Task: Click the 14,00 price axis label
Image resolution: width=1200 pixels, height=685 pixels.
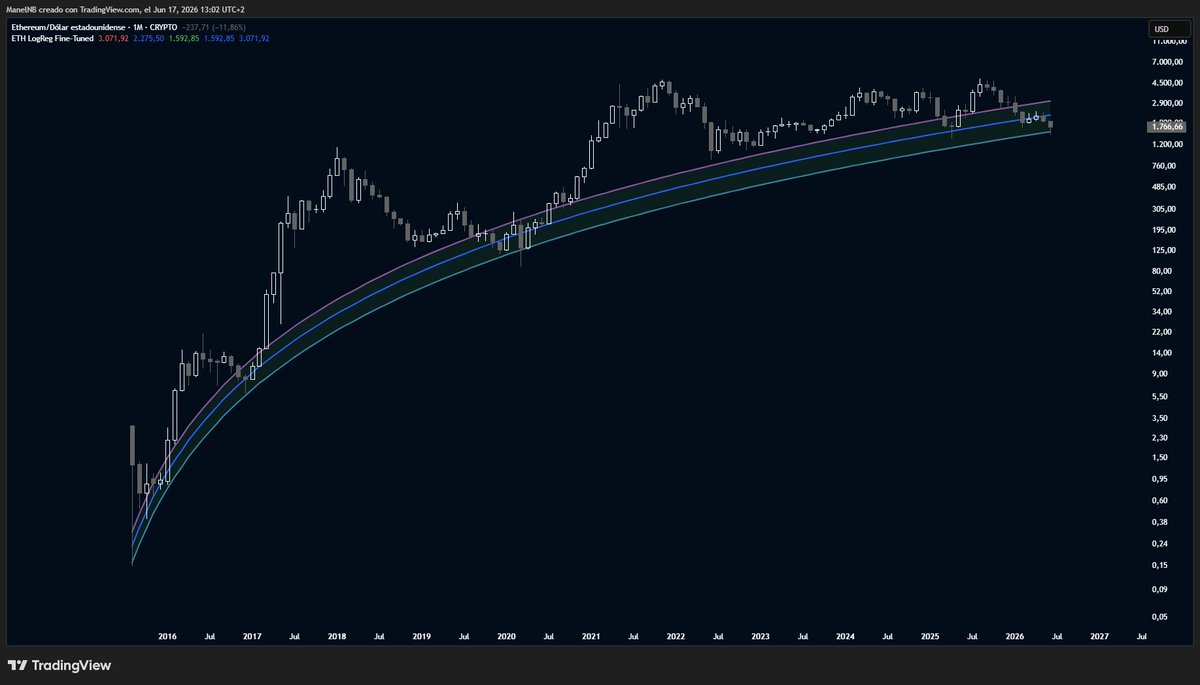Action: [x=1162, y=353]
